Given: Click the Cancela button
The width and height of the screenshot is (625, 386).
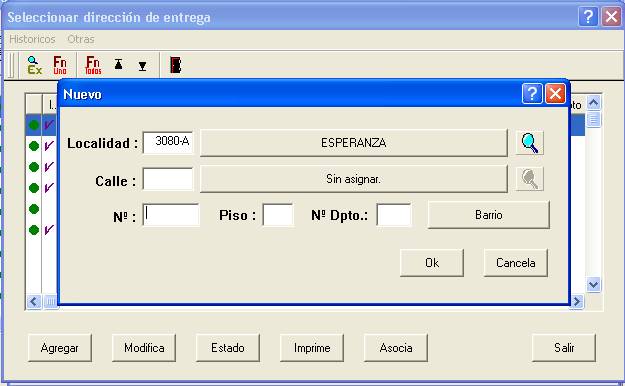Looking at the screenshot, I should point(516,263).
